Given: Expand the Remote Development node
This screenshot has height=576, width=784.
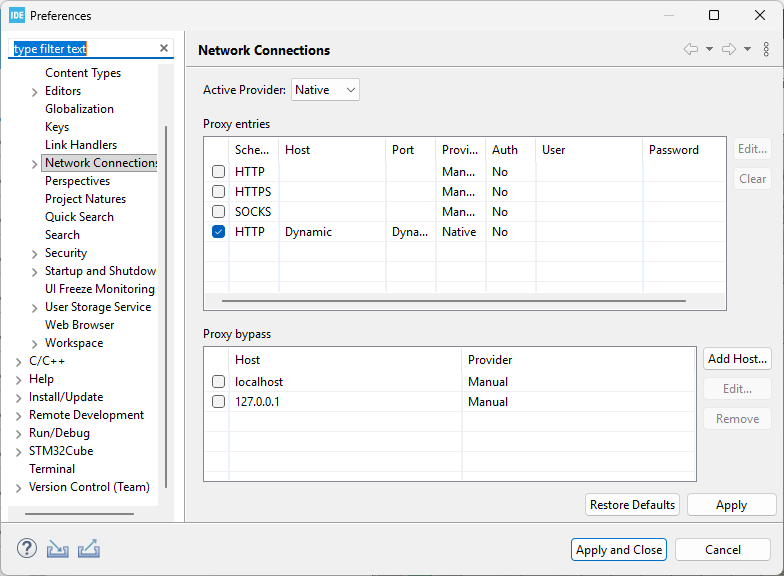Looking at the screenshot, I should pos(18,416).
